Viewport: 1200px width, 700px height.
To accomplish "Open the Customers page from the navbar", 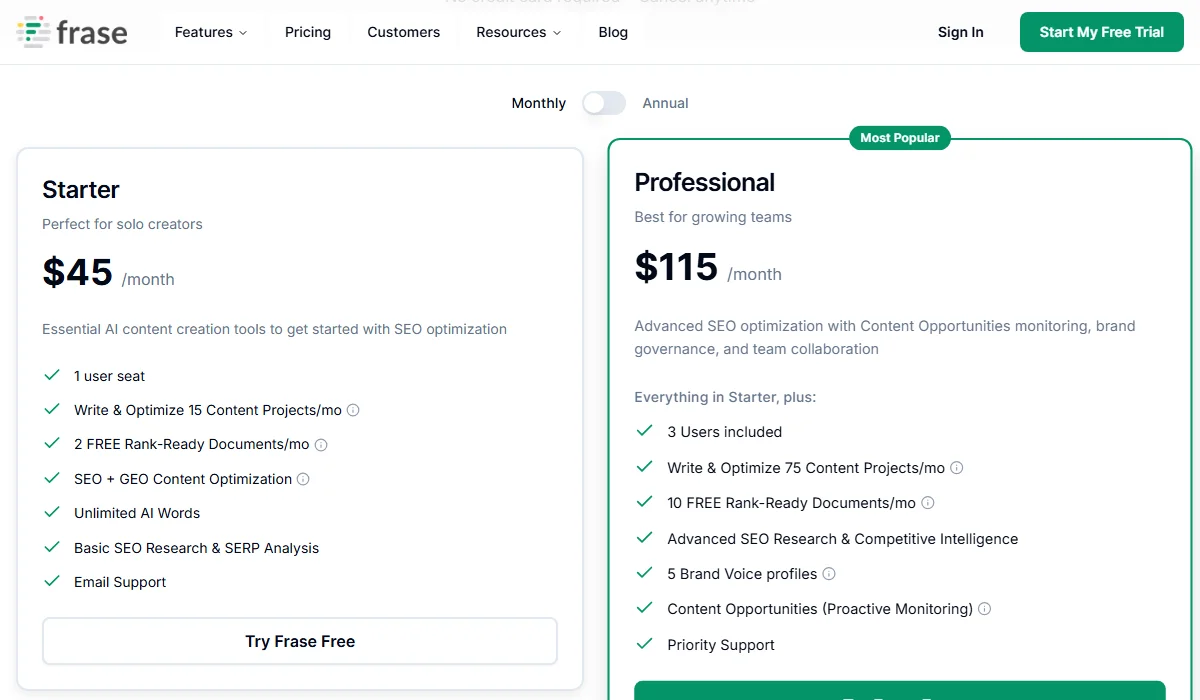I will (x=403, y=32).
